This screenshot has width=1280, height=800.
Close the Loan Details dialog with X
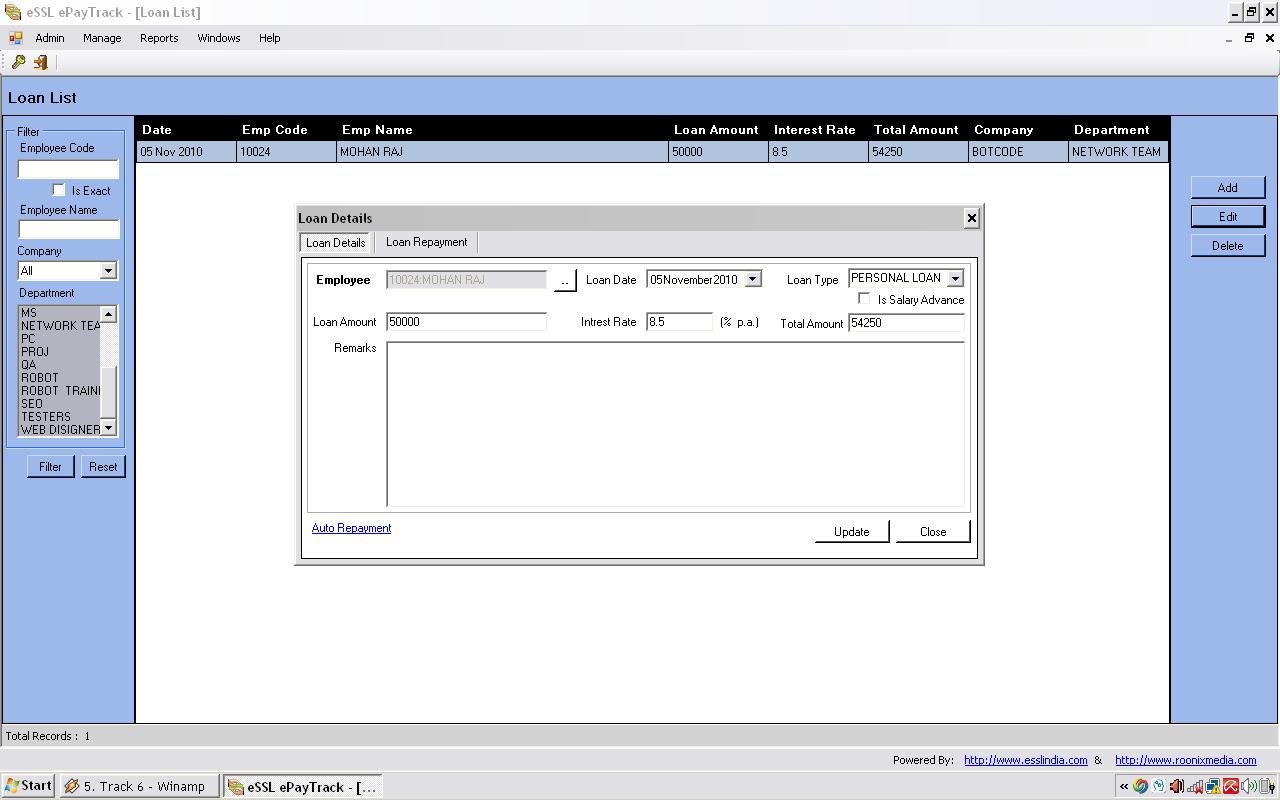971,218
